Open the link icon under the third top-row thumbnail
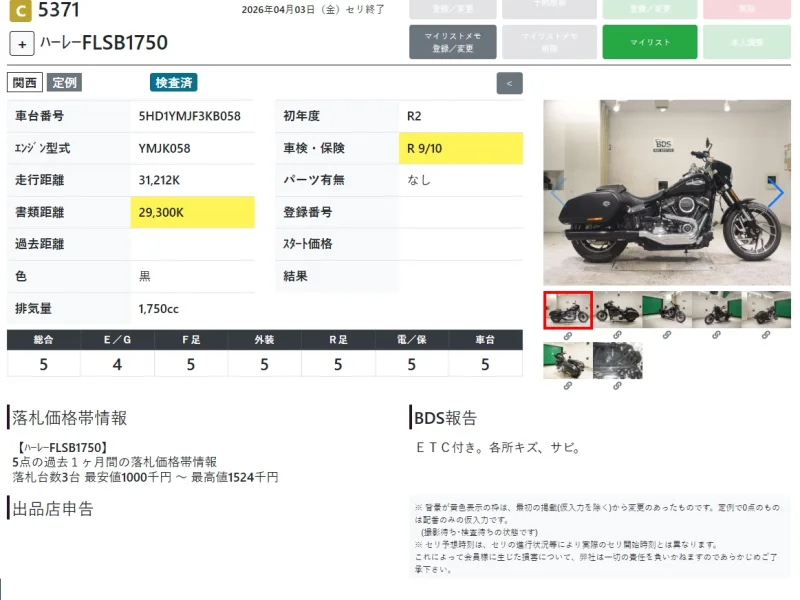This screenshot has height=600, width=800. [x=667, y=335]
